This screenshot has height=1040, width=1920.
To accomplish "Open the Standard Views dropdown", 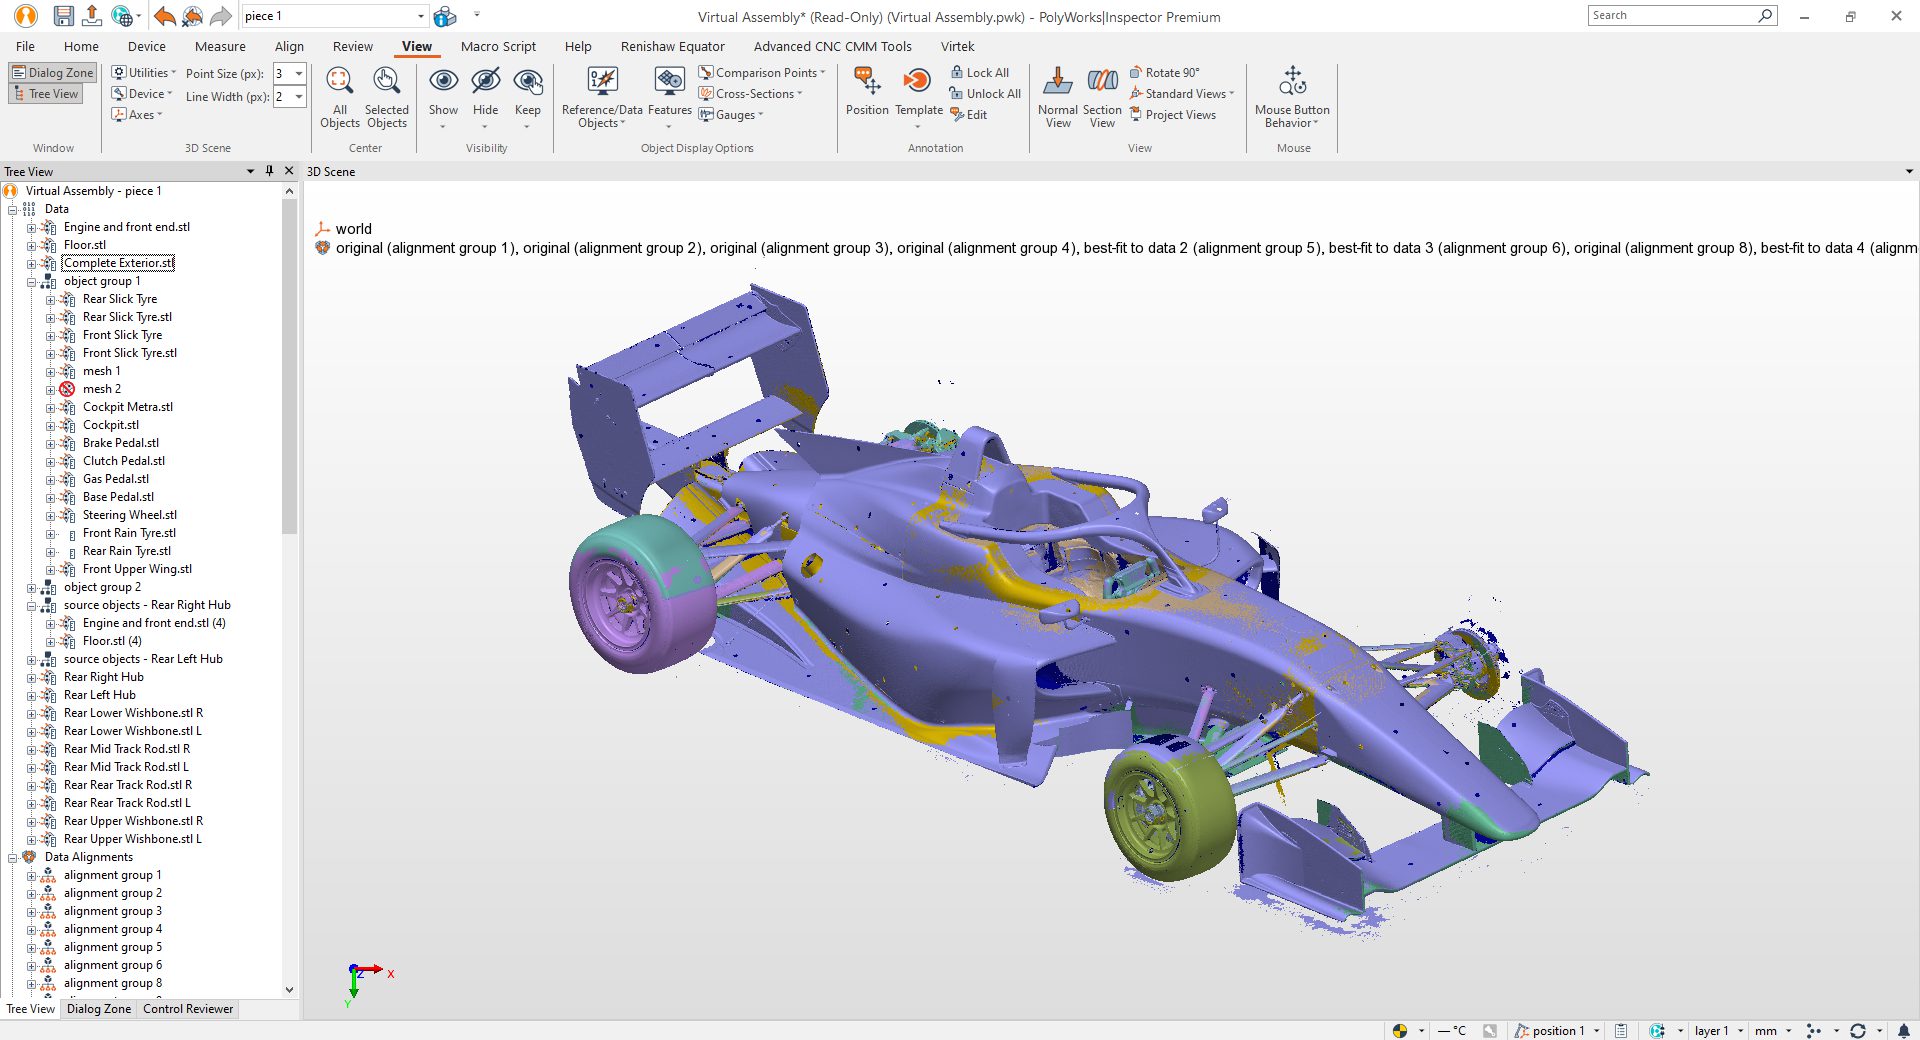I will (x=1183, y=93).
